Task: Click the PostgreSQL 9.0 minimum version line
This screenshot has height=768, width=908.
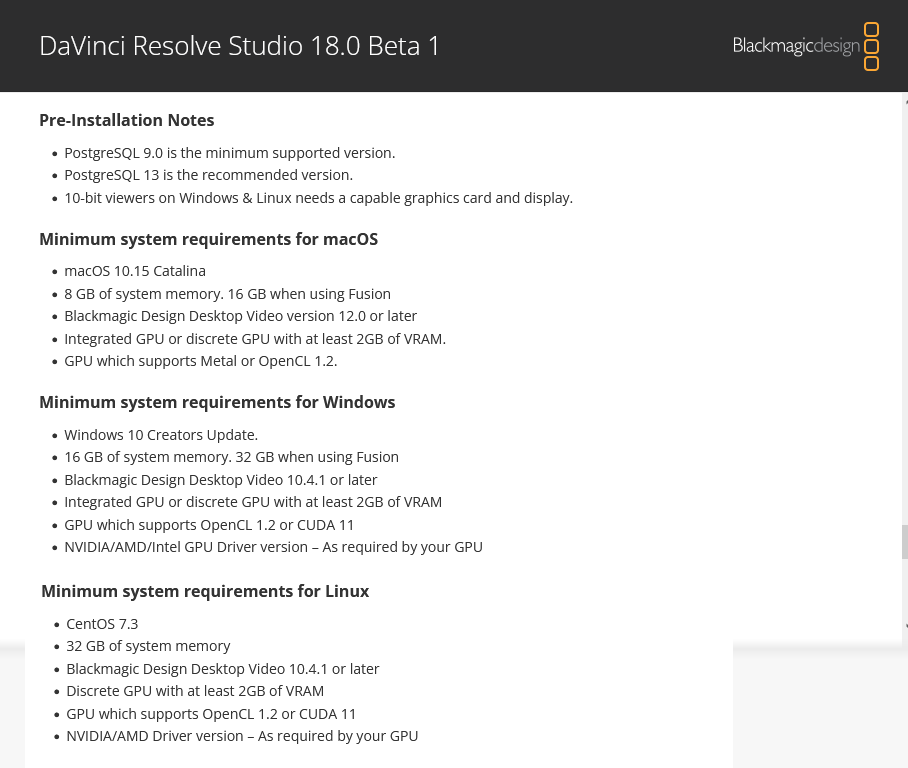Action: (x=229, y=153)
